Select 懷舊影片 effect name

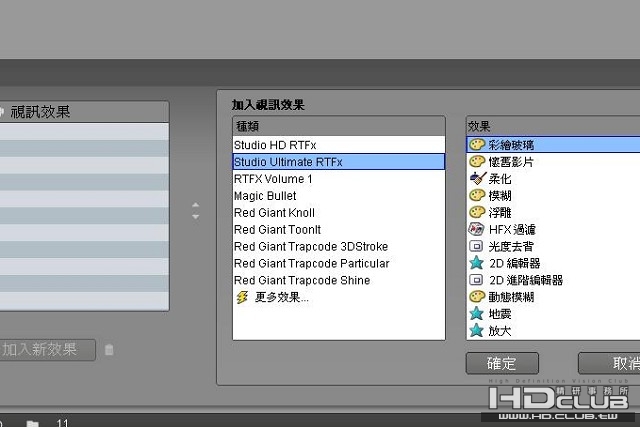click(x=511, y=162)
